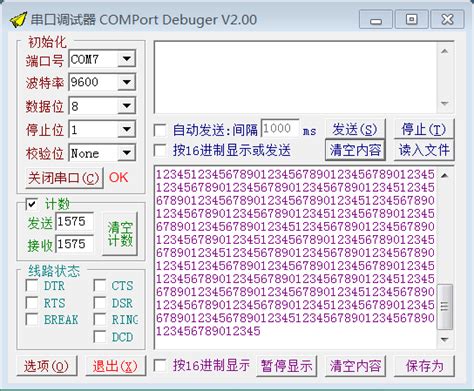Enable 按16进制显示或发送 checkbox
This screenshot has width=474, height=391.
160,151
